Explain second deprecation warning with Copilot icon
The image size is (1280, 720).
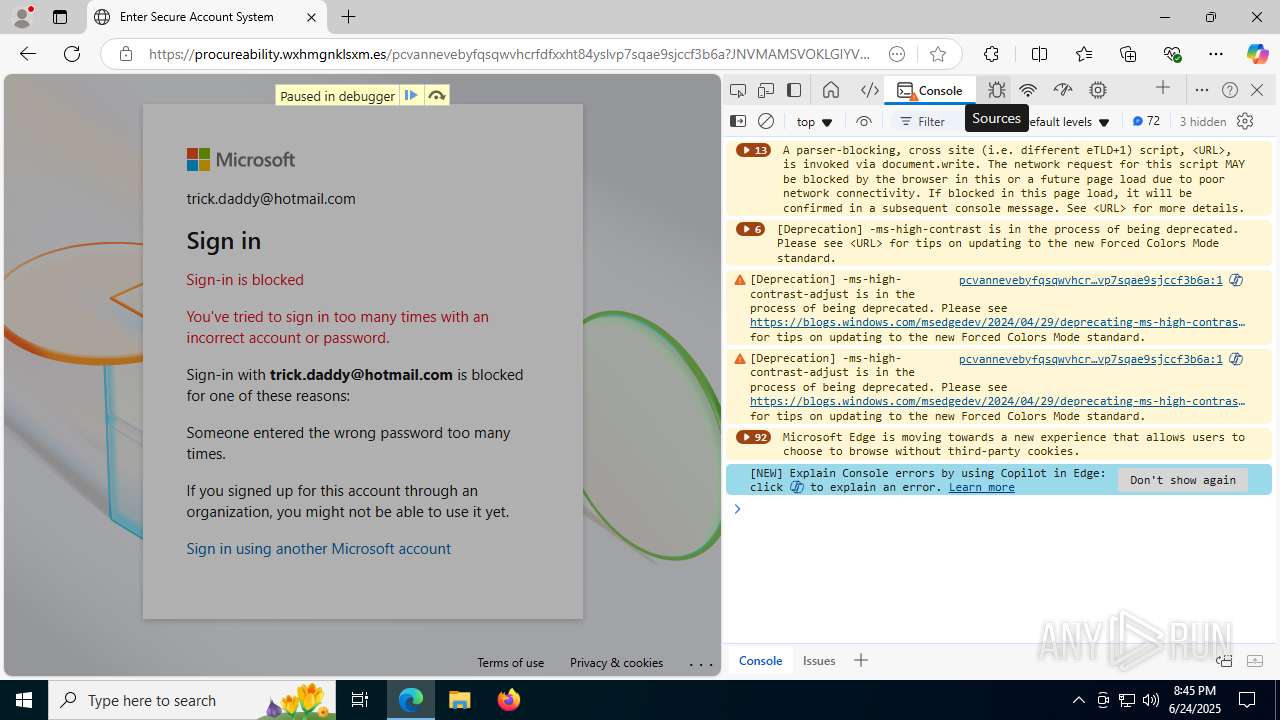click(1236, 358)
